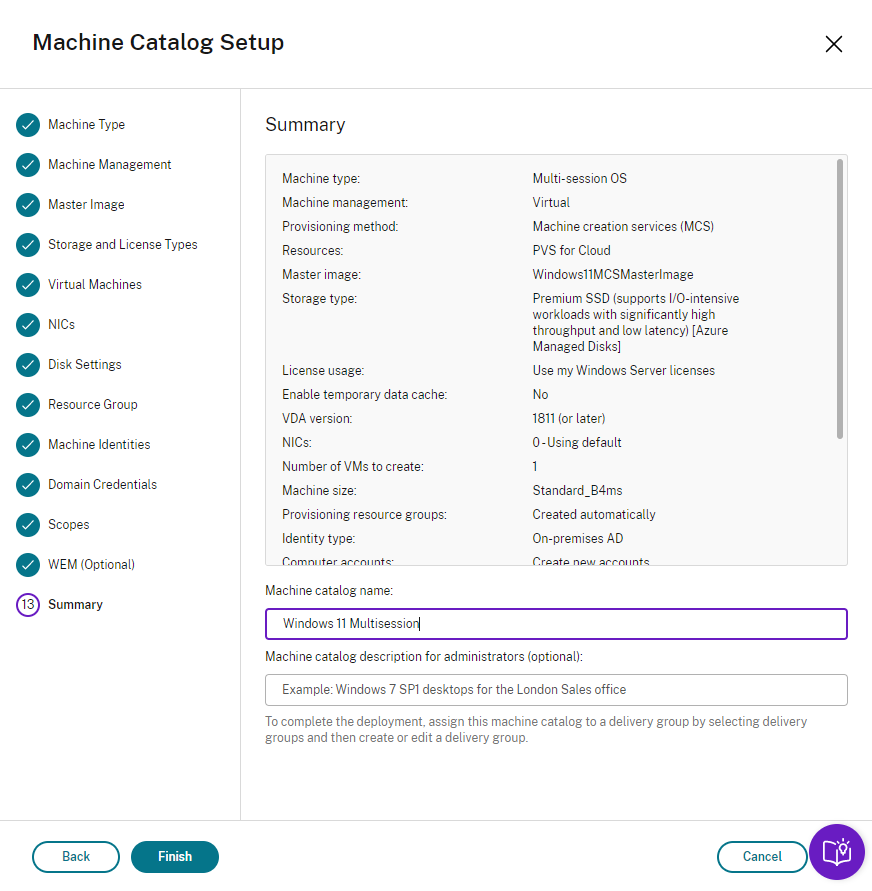Click the Machine Identities checkmark icon
Viewport: 872px width, 891px height.
pos(28,445)
